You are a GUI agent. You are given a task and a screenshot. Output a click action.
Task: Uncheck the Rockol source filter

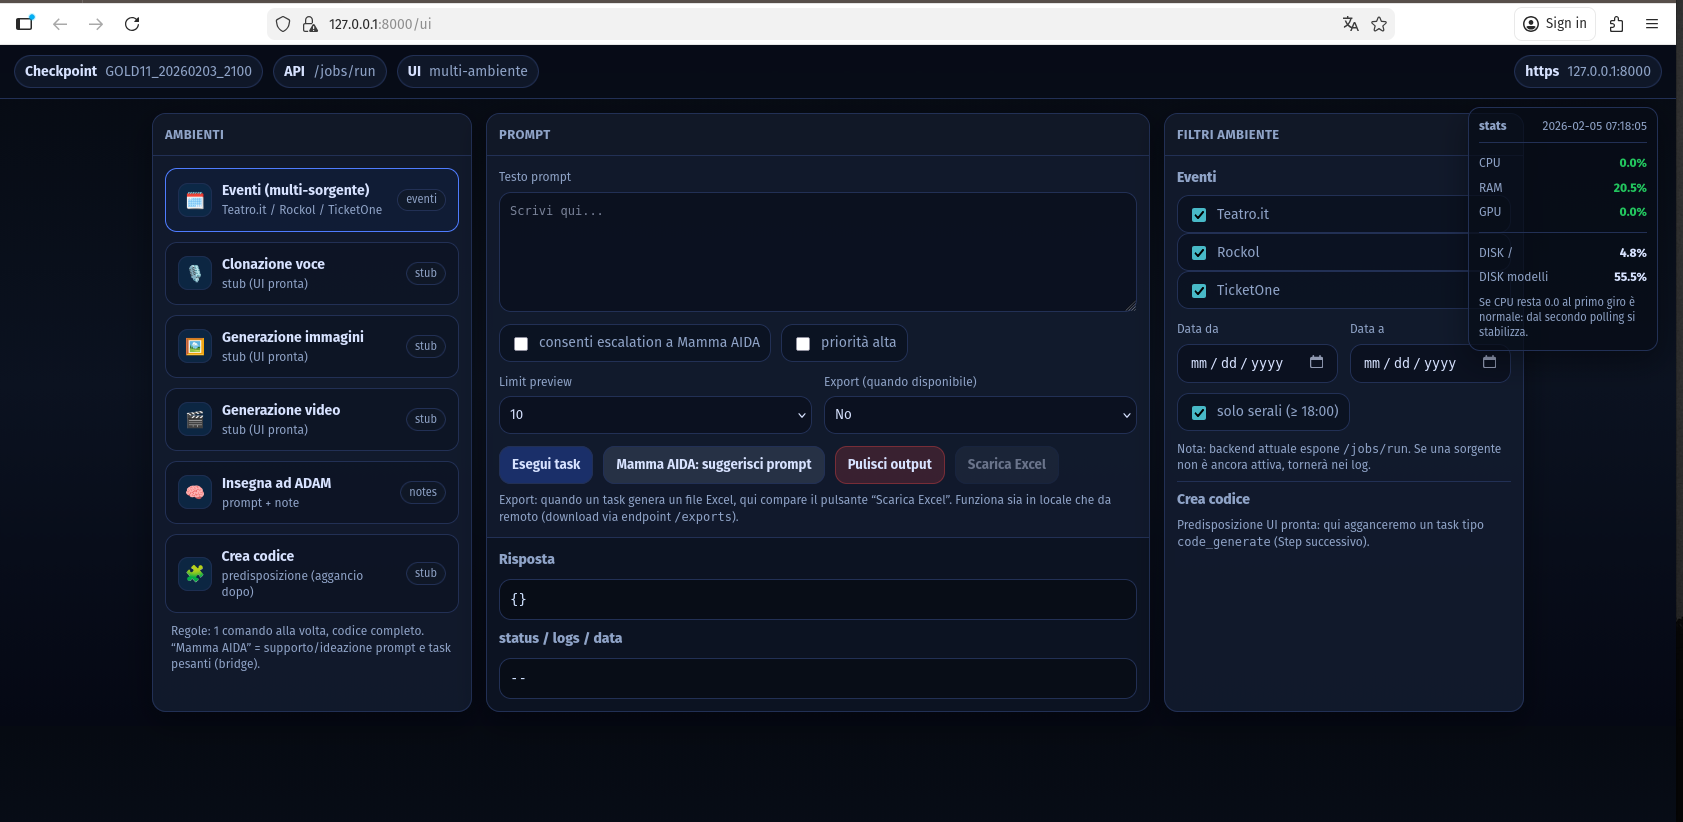1199,253
